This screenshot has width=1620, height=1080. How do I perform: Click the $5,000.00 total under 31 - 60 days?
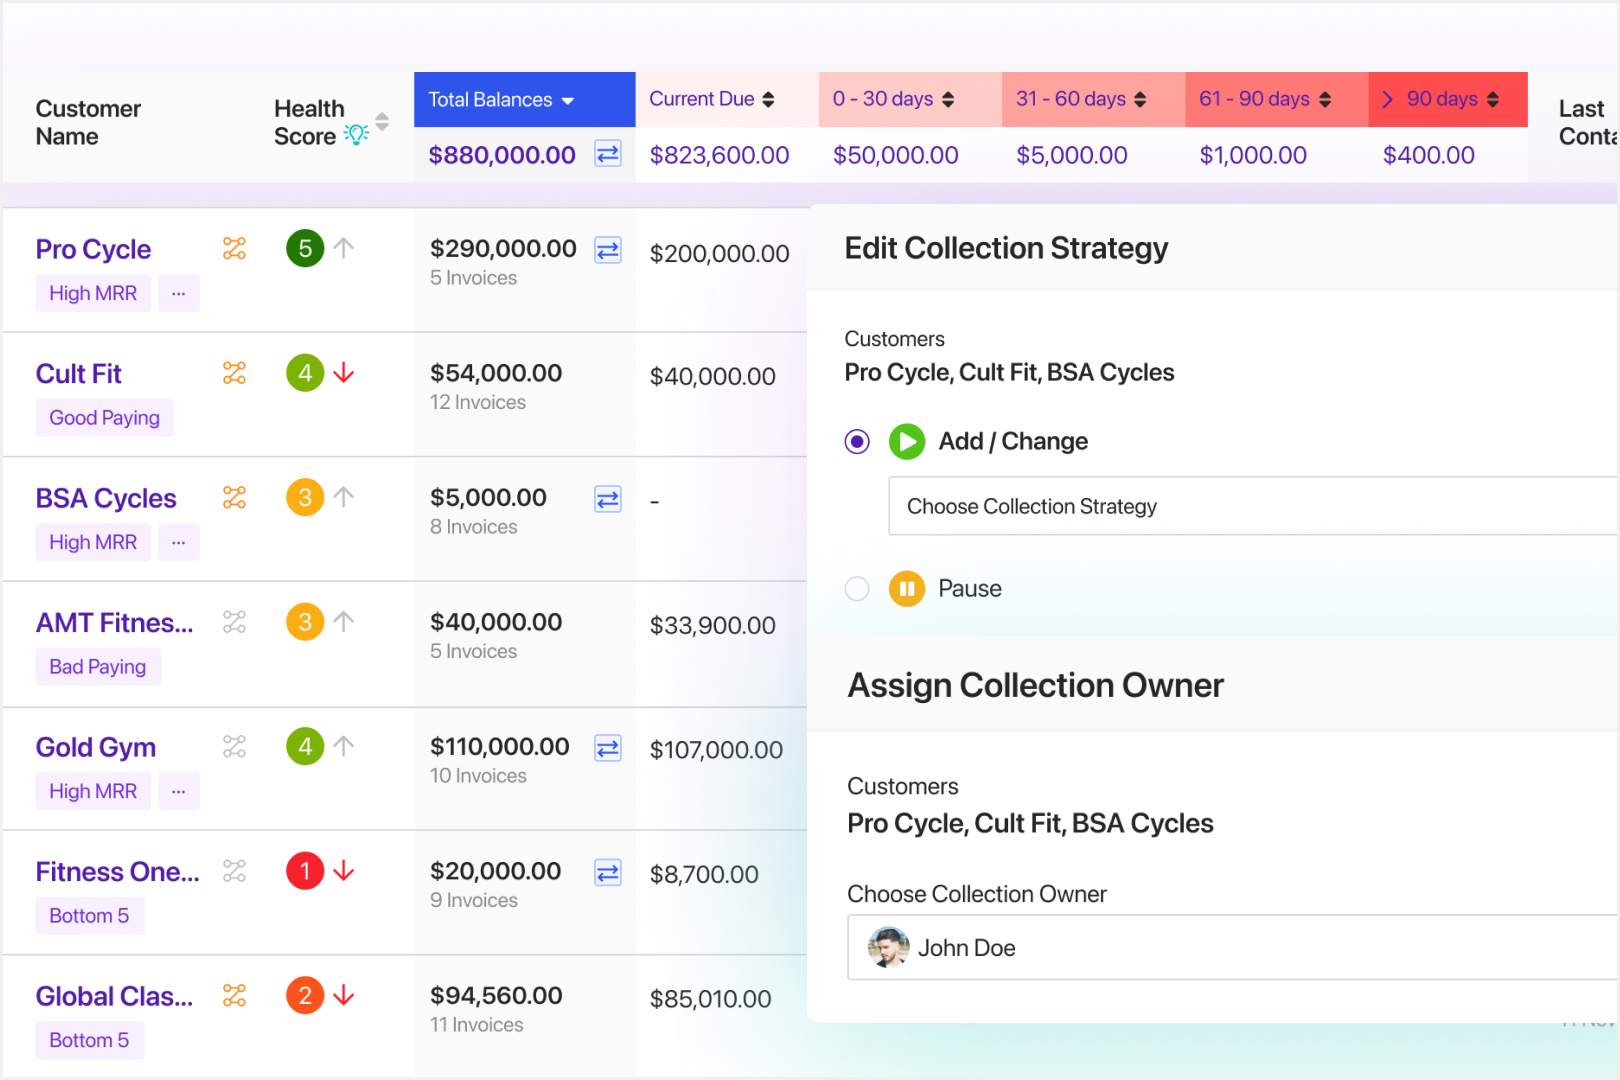1071,155
